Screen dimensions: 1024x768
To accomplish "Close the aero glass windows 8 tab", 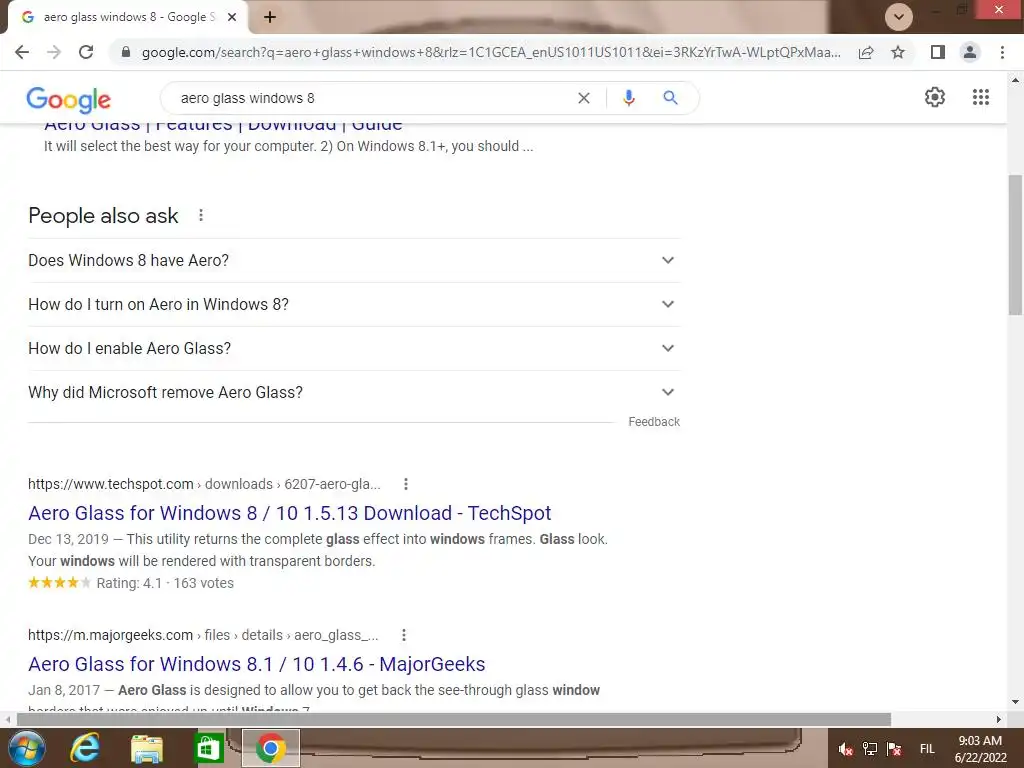I will point(232,17).
